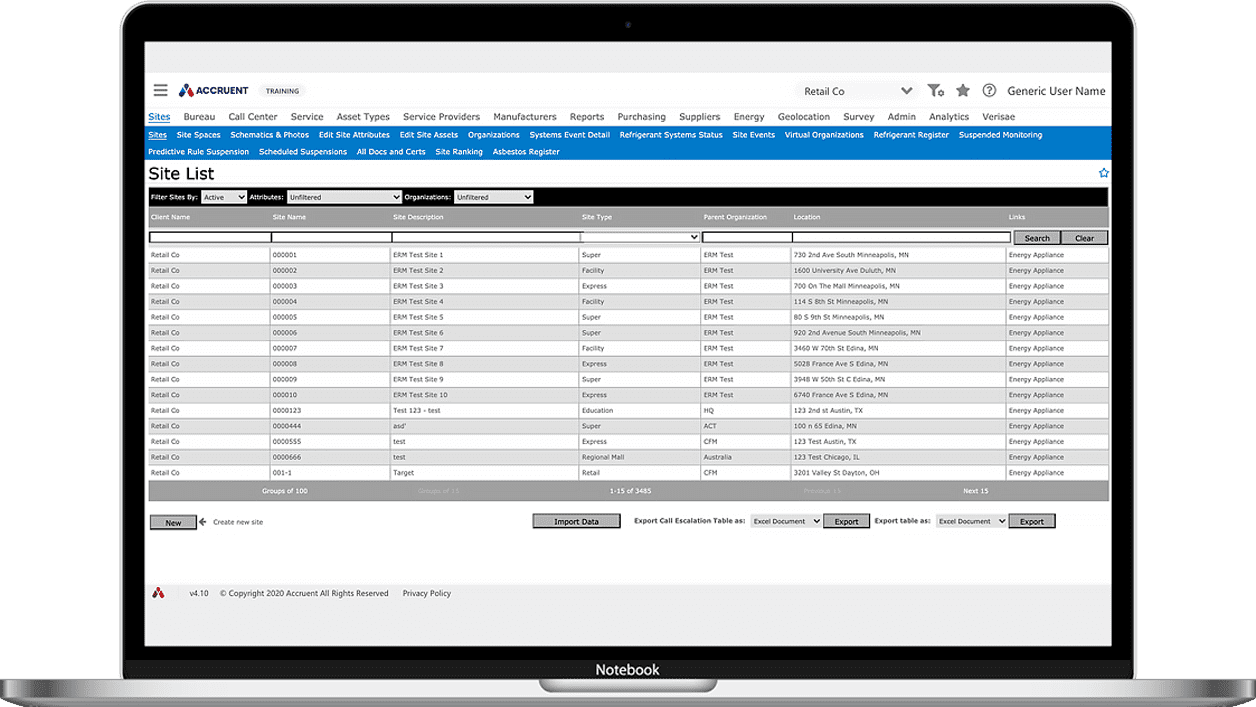Image resolution: width=1256 pixels, height=707 pixels.
Task: Open the Purchasing tab
Action: pyautogui.click(x=641, y=117)
